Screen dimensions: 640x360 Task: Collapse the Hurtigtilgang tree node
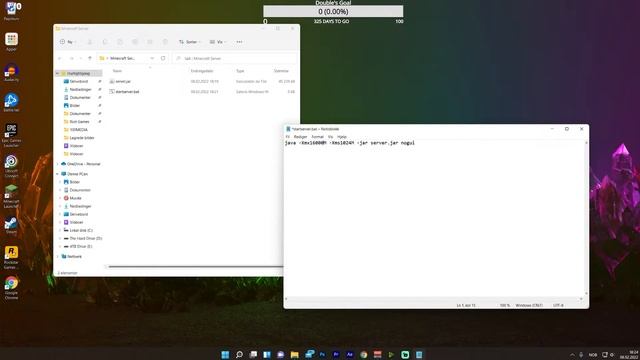57,73
